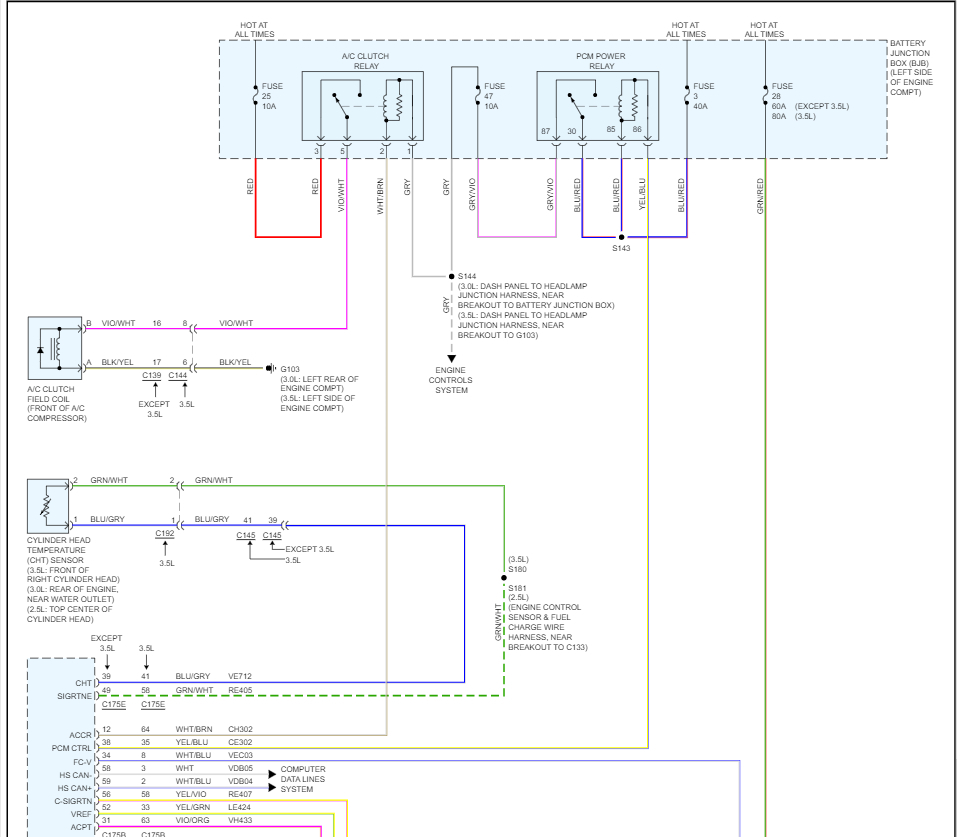The image size is (961, 837).
Task: Click the C139 connector label
Action: (151, 376)
